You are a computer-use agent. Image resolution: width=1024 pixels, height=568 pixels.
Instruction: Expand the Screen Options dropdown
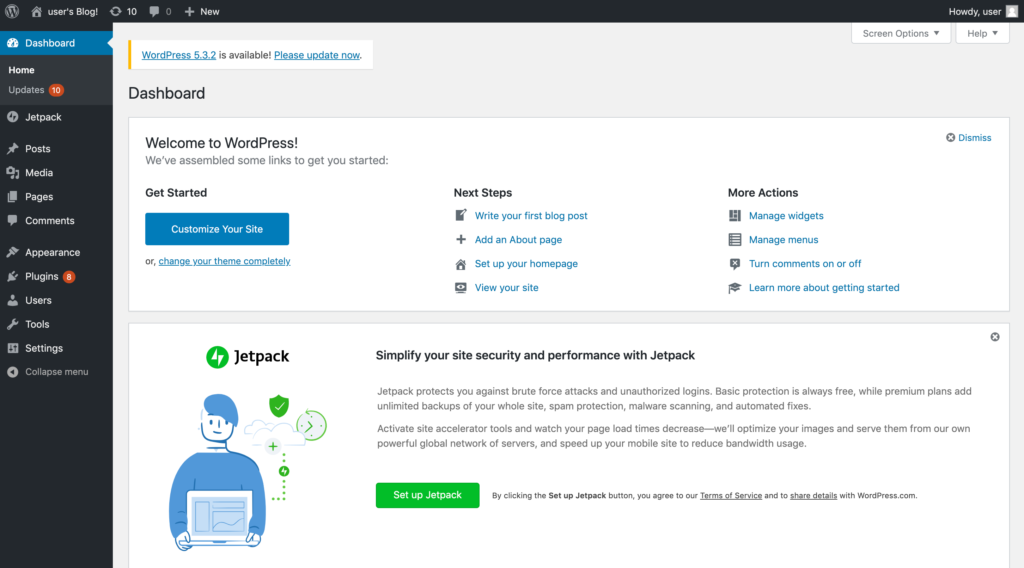[x=901, y=33]
